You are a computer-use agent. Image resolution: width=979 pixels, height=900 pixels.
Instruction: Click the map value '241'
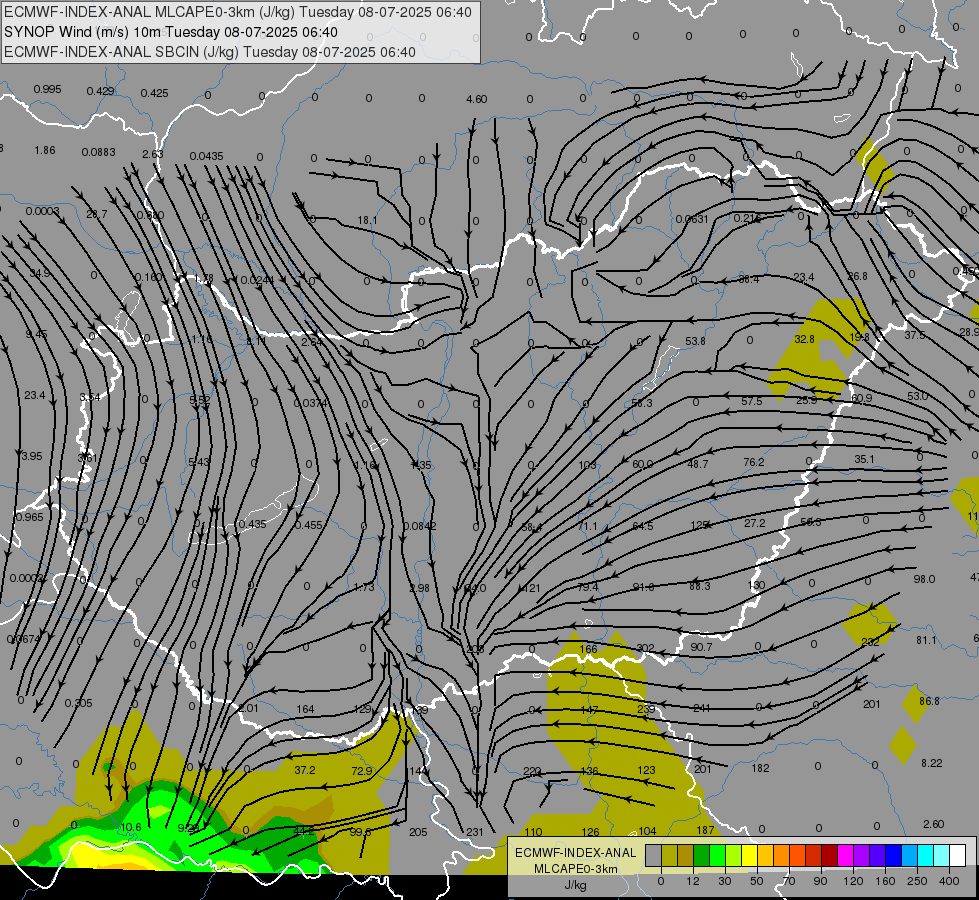[x=702, y=708]
